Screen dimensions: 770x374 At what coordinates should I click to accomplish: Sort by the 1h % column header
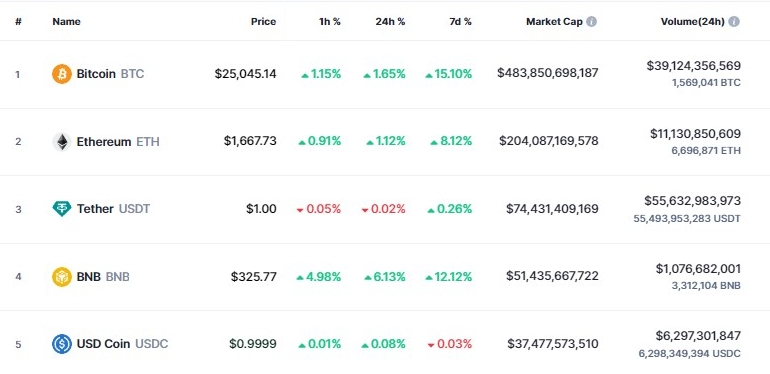click(x=329, y=22)
